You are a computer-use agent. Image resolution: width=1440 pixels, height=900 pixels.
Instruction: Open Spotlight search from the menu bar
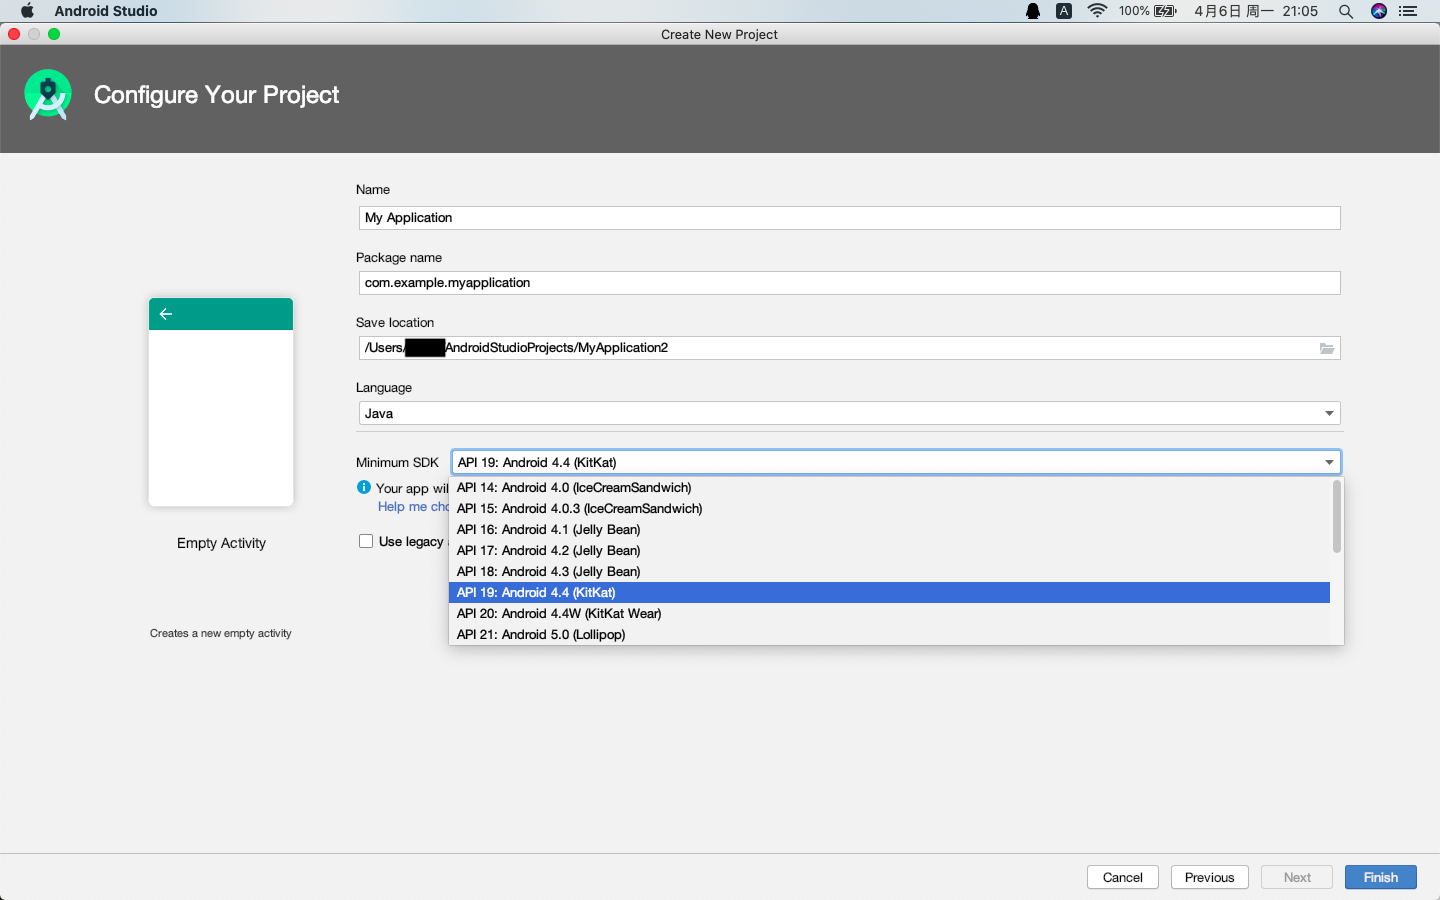1345,11
